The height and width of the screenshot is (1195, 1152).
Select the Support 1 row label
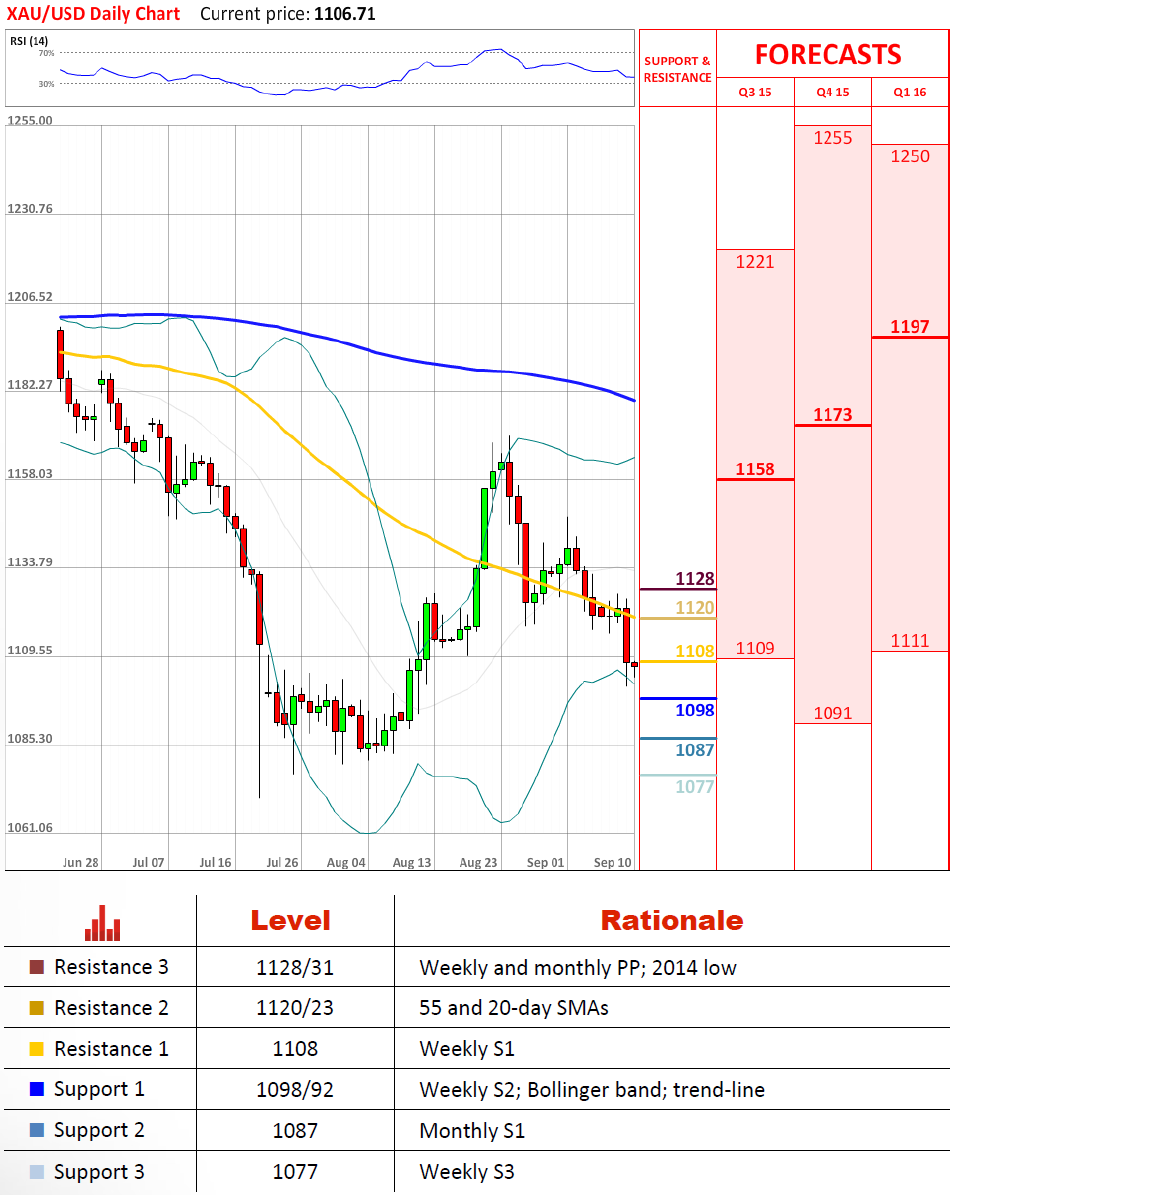(99, 1090)
